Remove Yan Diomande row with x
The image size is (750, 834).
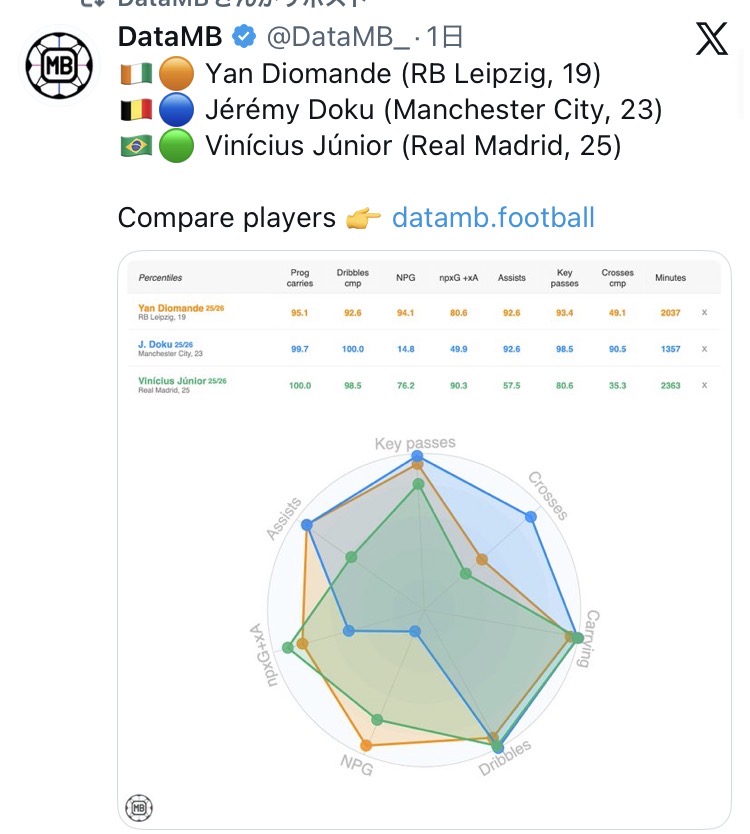point(704,313)
